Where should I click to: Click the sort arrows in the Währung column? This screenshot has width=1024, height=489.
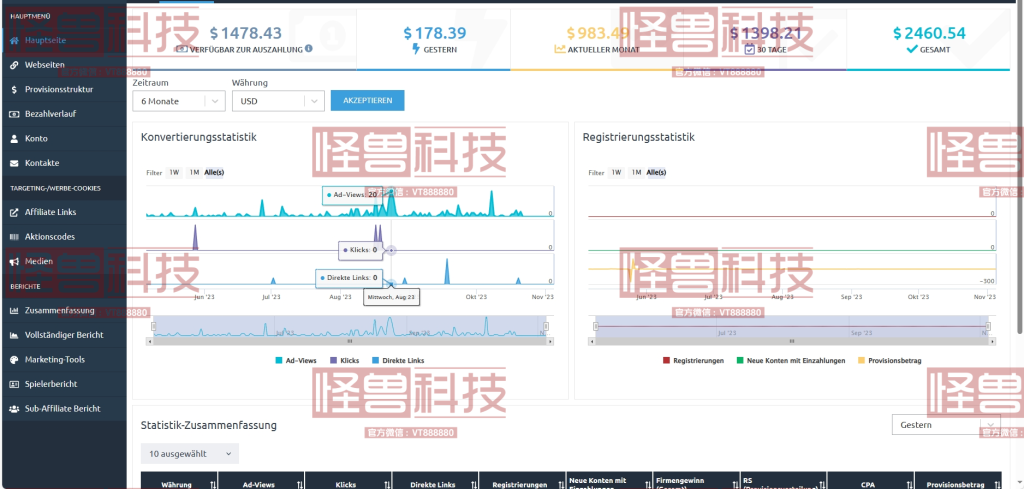pyautogui.click(x=214, y=484)
